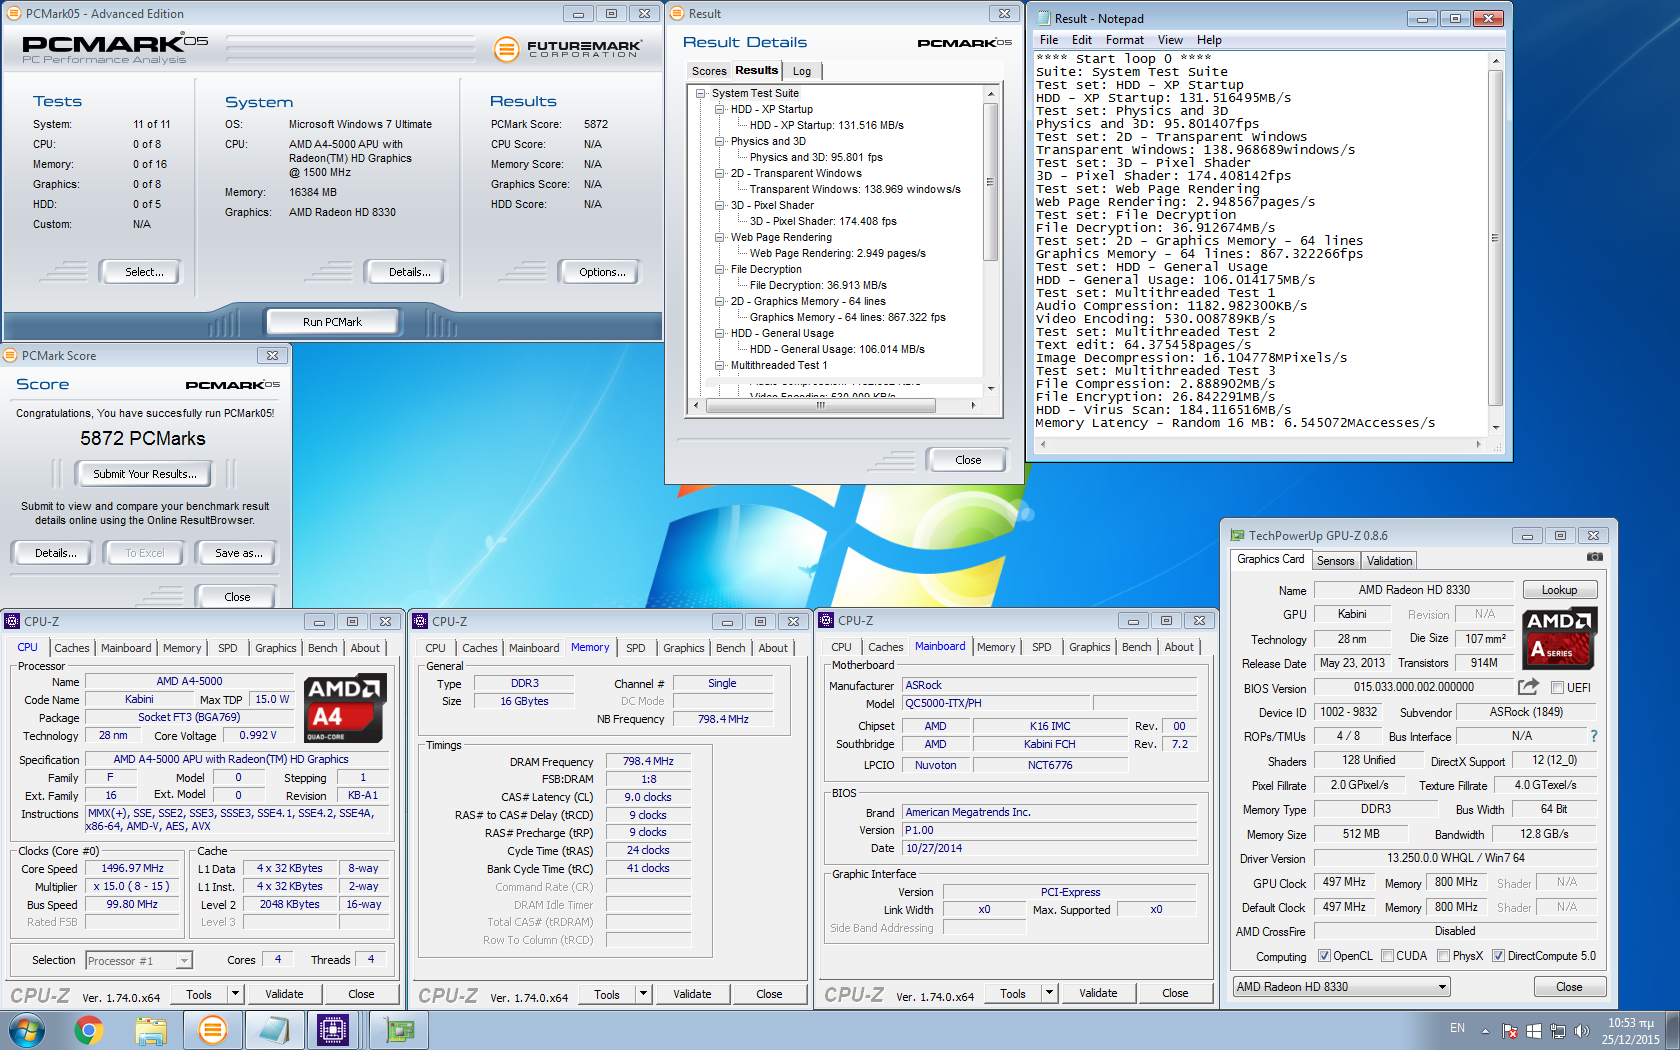Toggle the UEFI checkbox in GPU-Z

[1557, 688]
